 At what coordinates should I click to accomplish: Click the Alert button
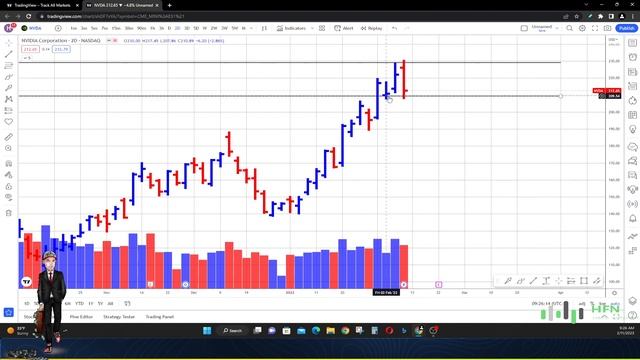[x=344, y=28]
